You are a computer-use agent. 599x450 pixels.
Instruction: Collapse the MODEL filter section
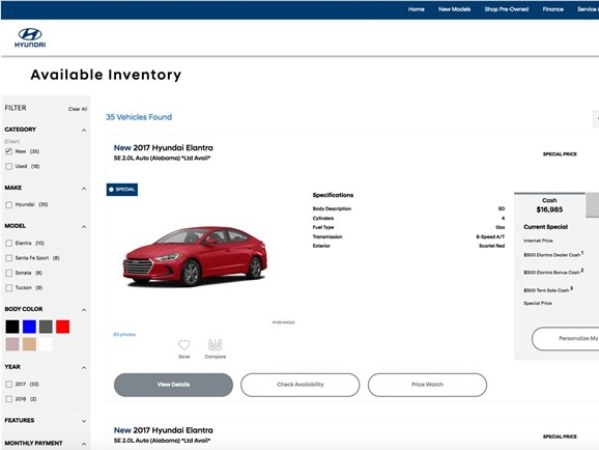(x=84, y=227)
